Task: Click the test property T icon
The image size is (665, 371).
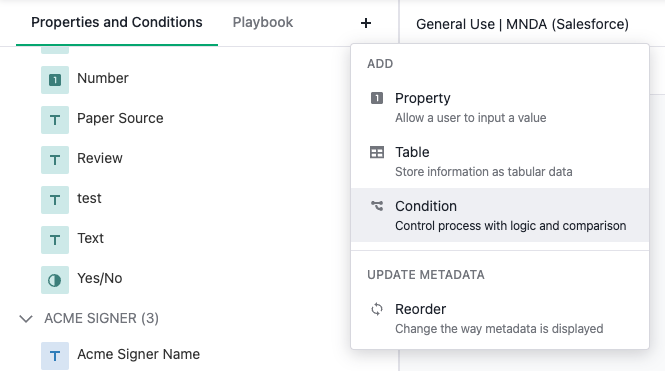Action: pyautogui.click(x=55, y=200)
